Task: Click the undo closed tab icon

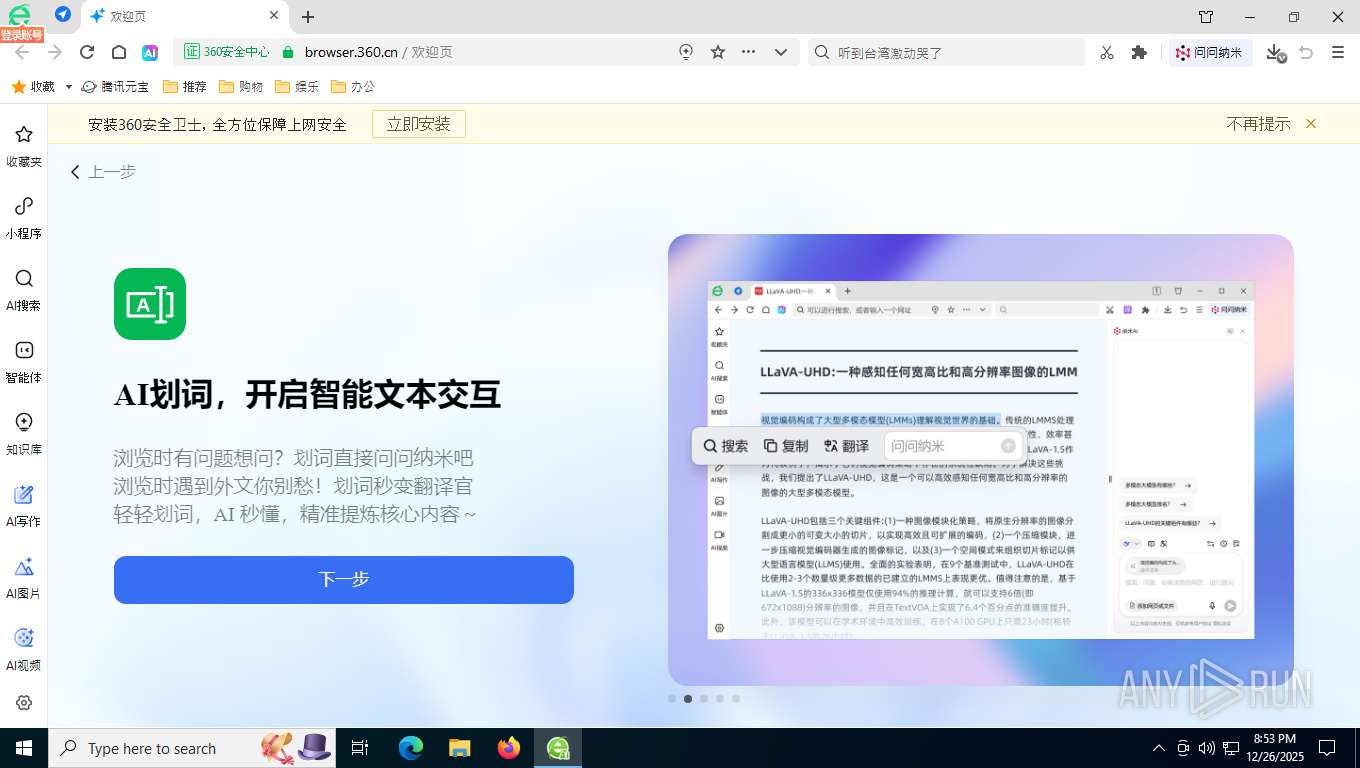Action: click(1306, 52)
